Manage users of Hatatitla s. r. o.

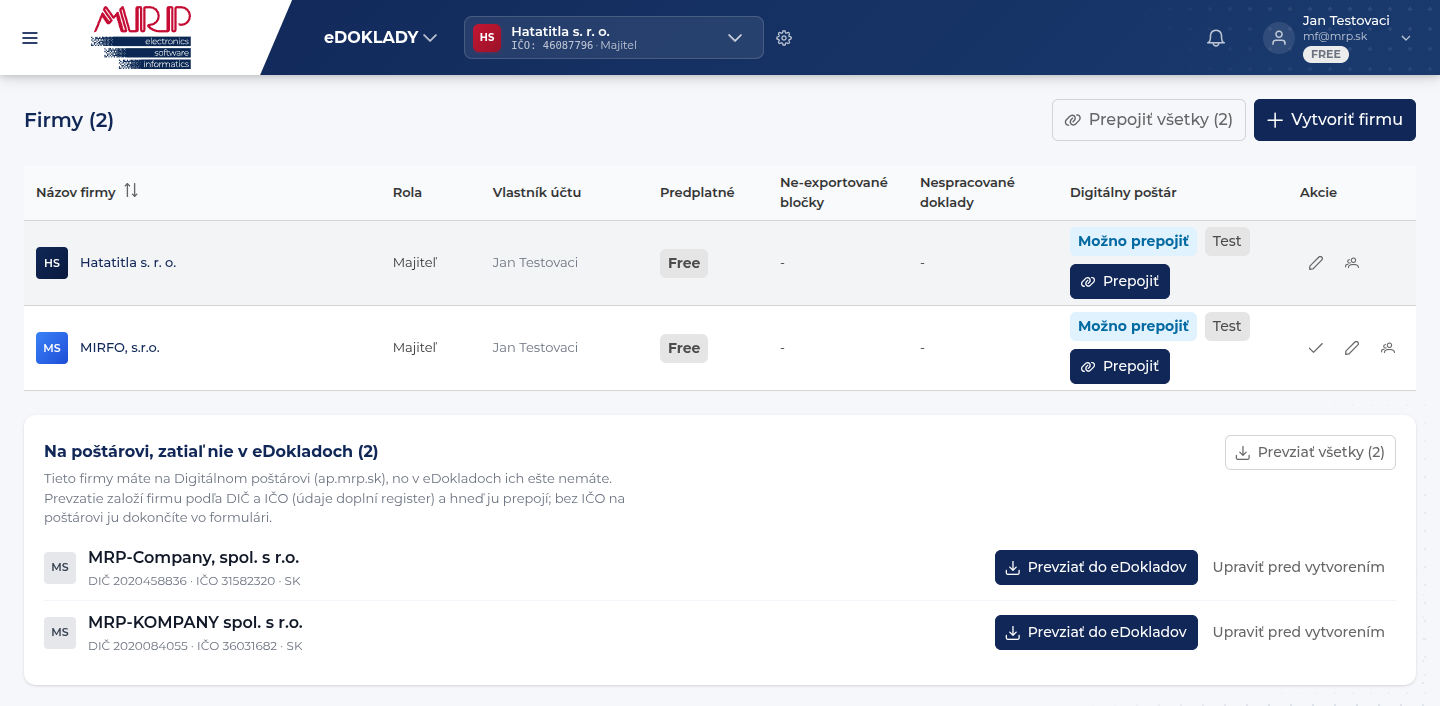pos(1352,263)
